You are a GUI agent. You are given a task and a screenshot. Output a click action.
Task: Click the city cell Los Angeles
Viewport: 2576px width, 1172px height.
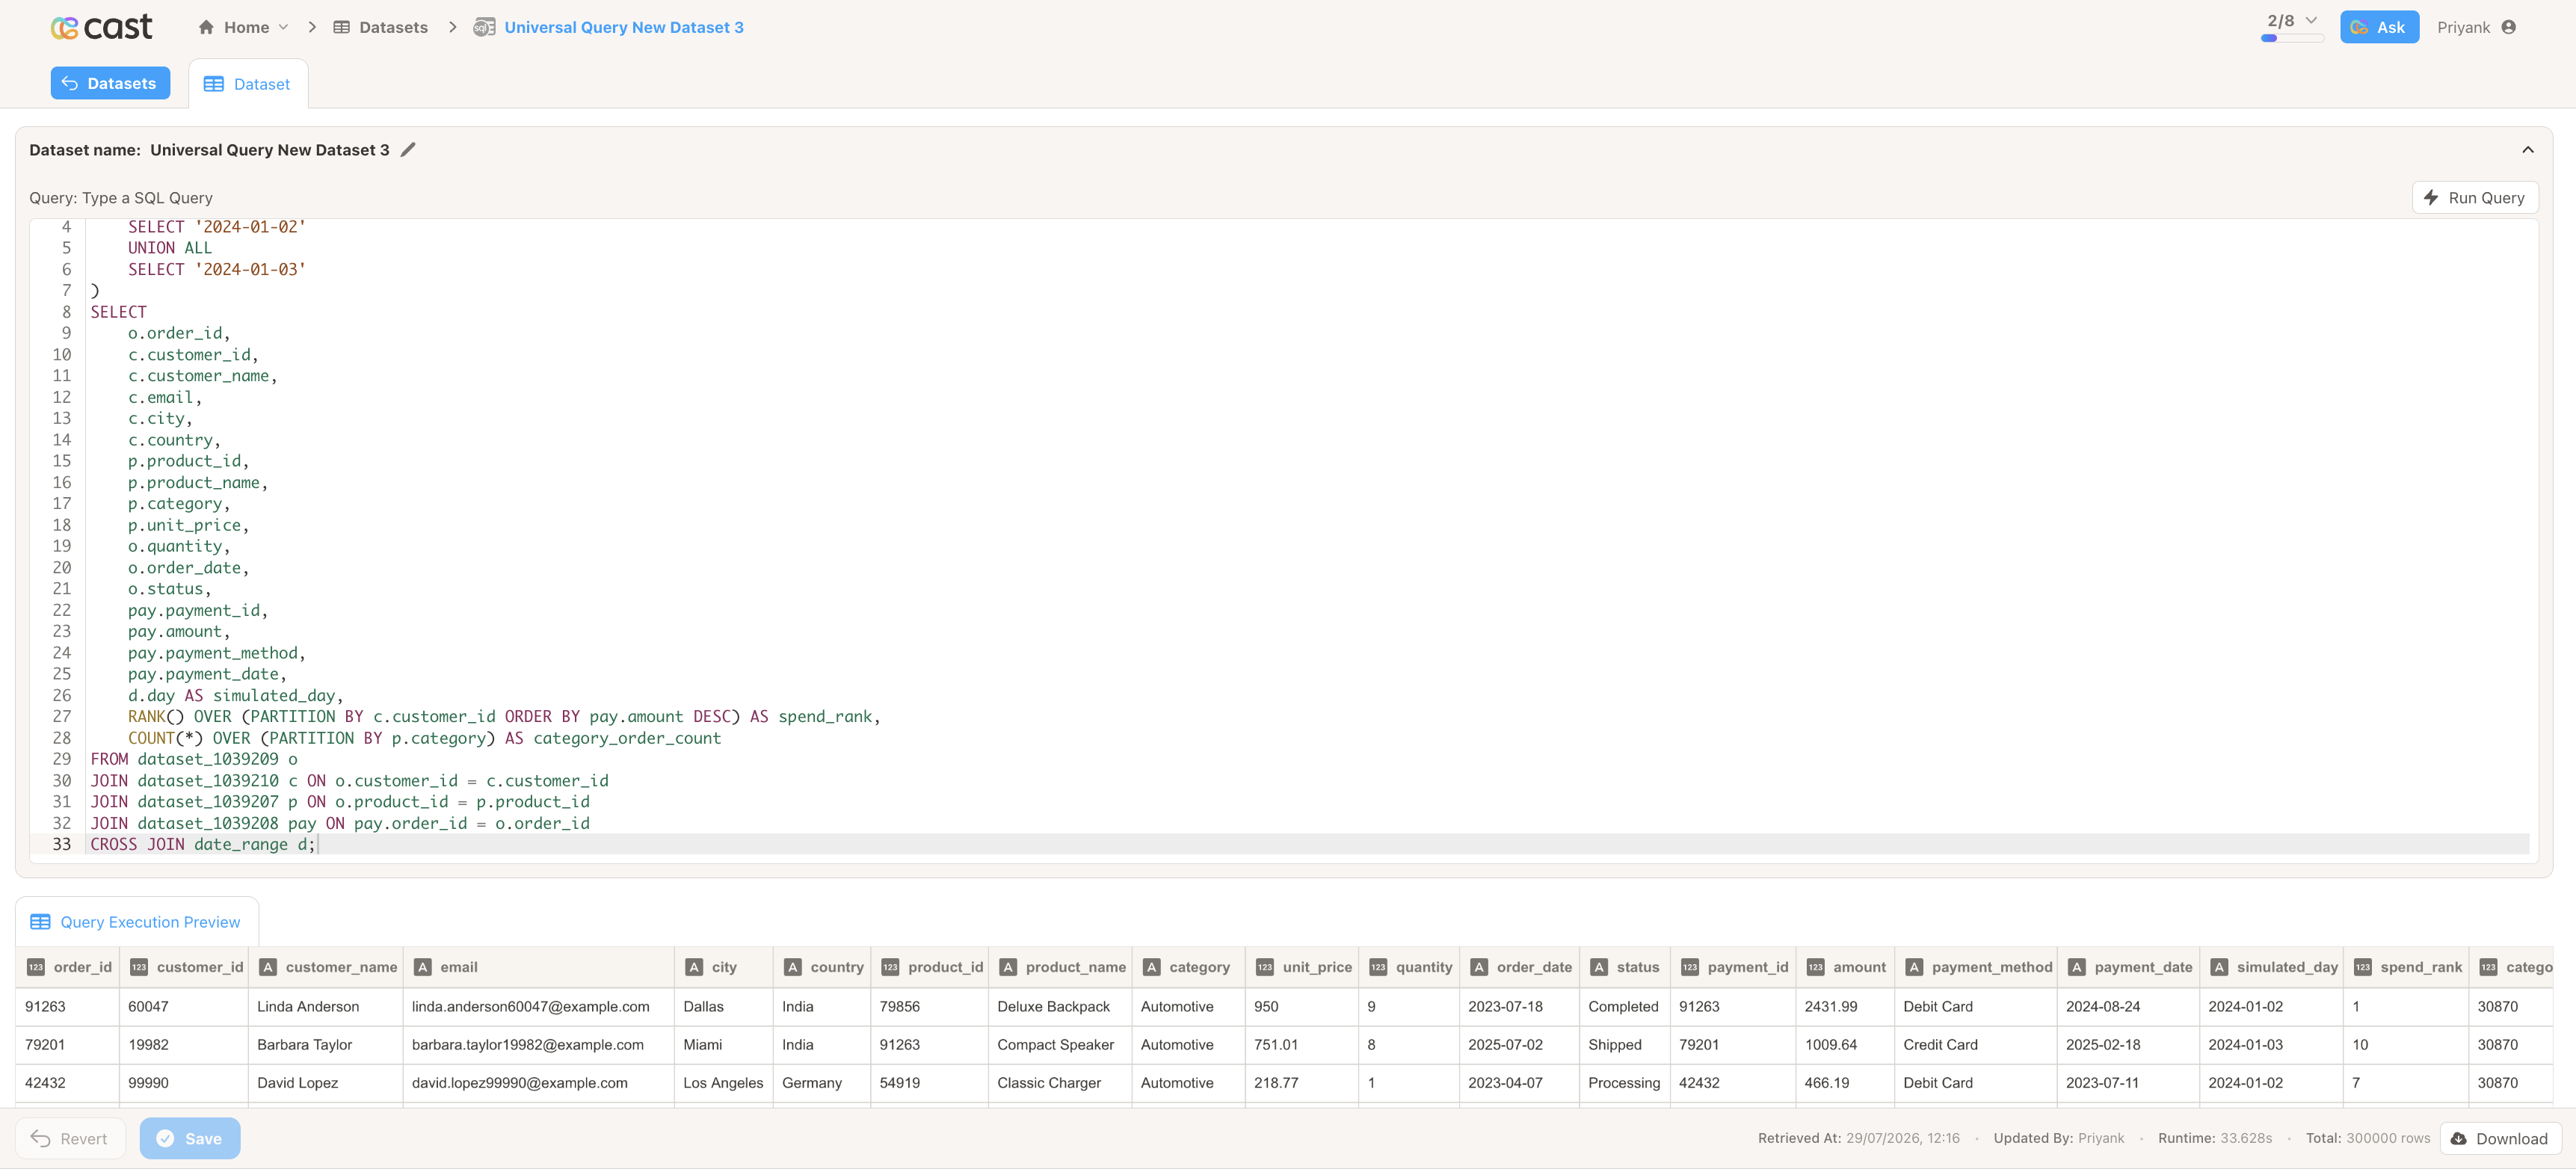(x=722, y=1082)
